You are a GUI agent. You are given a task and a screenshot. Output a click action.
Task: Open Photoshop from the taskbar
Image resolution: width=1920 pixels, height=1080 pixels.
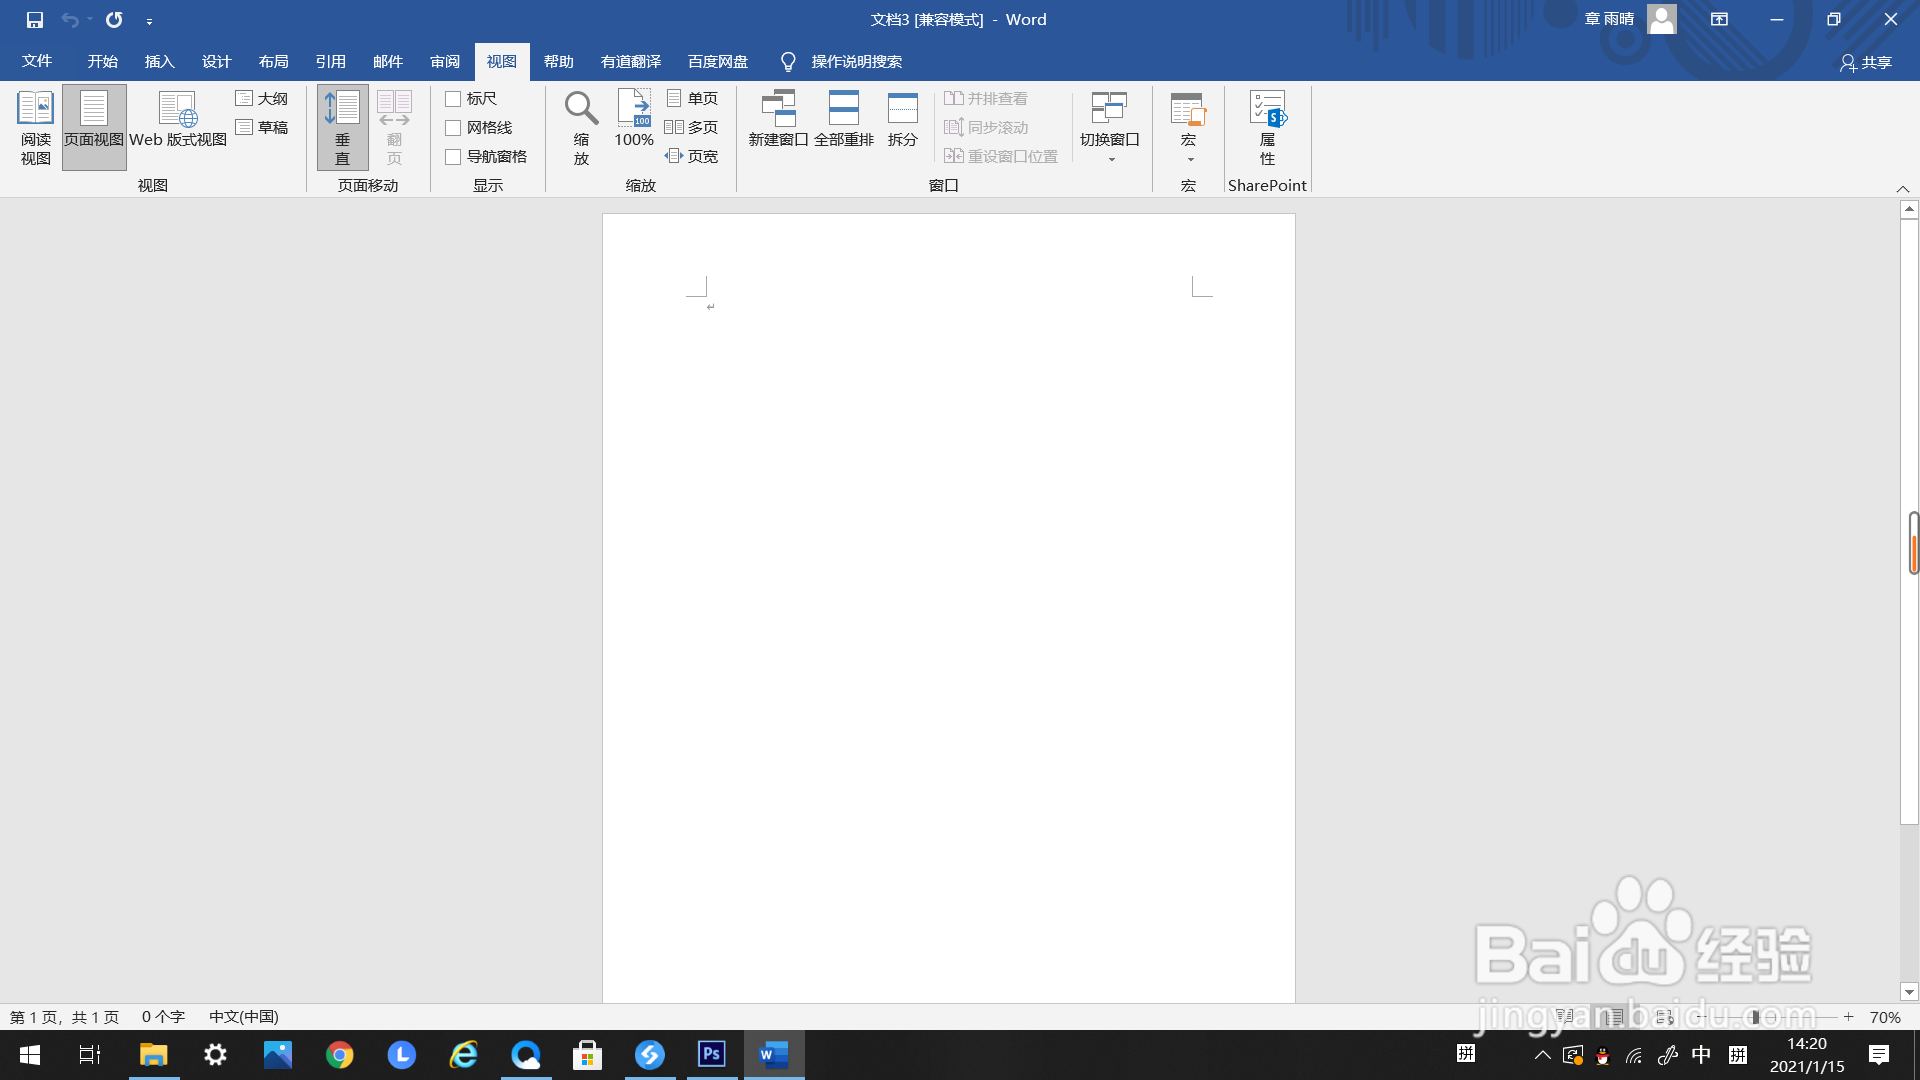[x=711, y=1054]
